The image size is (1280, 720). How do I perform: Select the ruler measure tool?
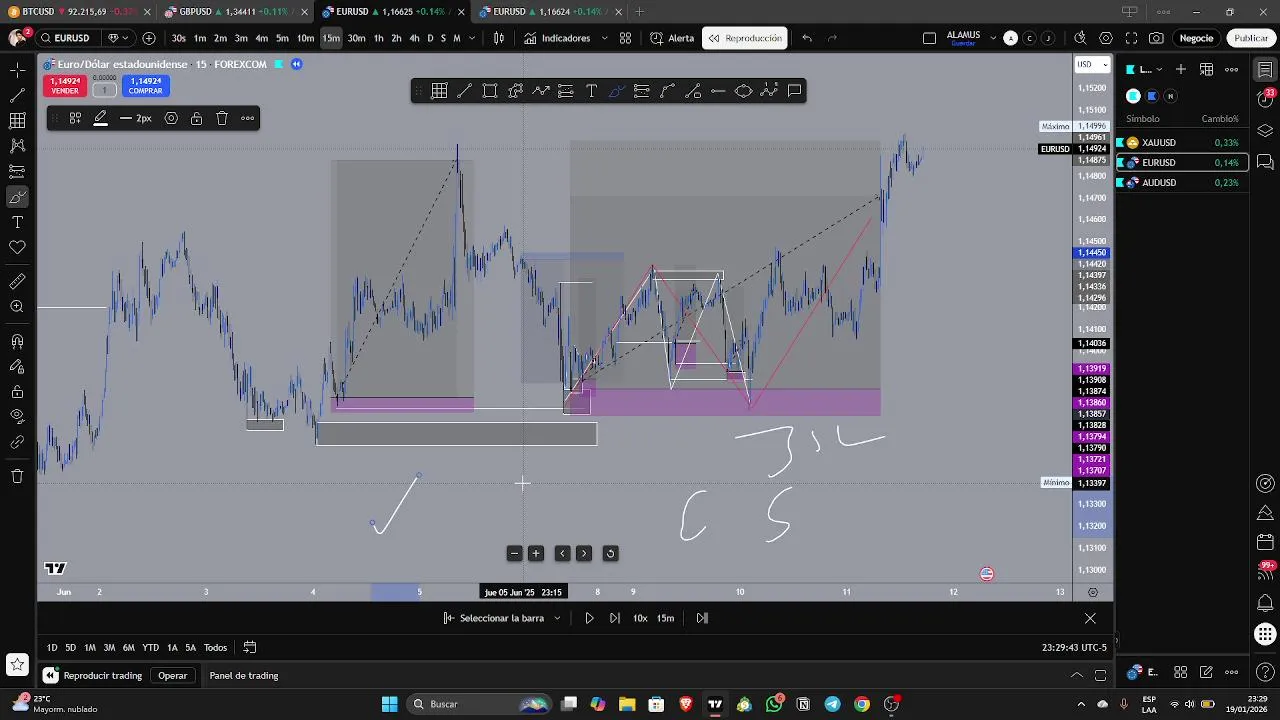click(17, 282)
